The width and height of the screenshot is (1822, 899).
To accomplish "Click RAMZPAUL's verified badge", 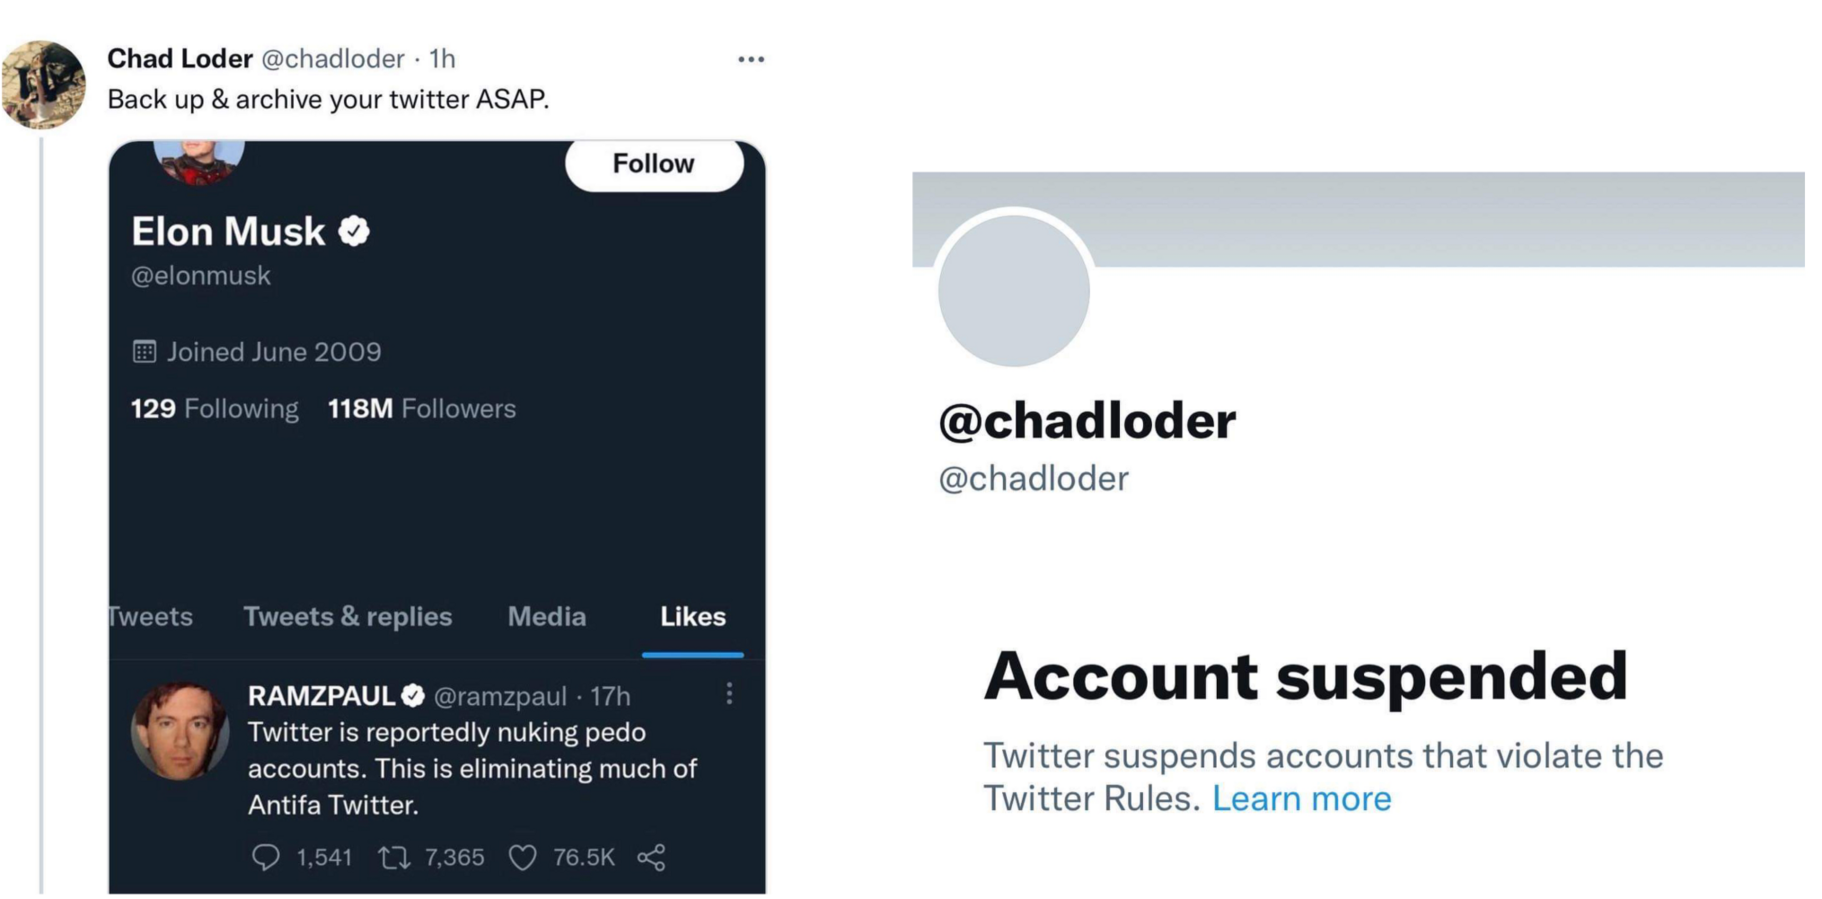I will (x=413, y=695).
